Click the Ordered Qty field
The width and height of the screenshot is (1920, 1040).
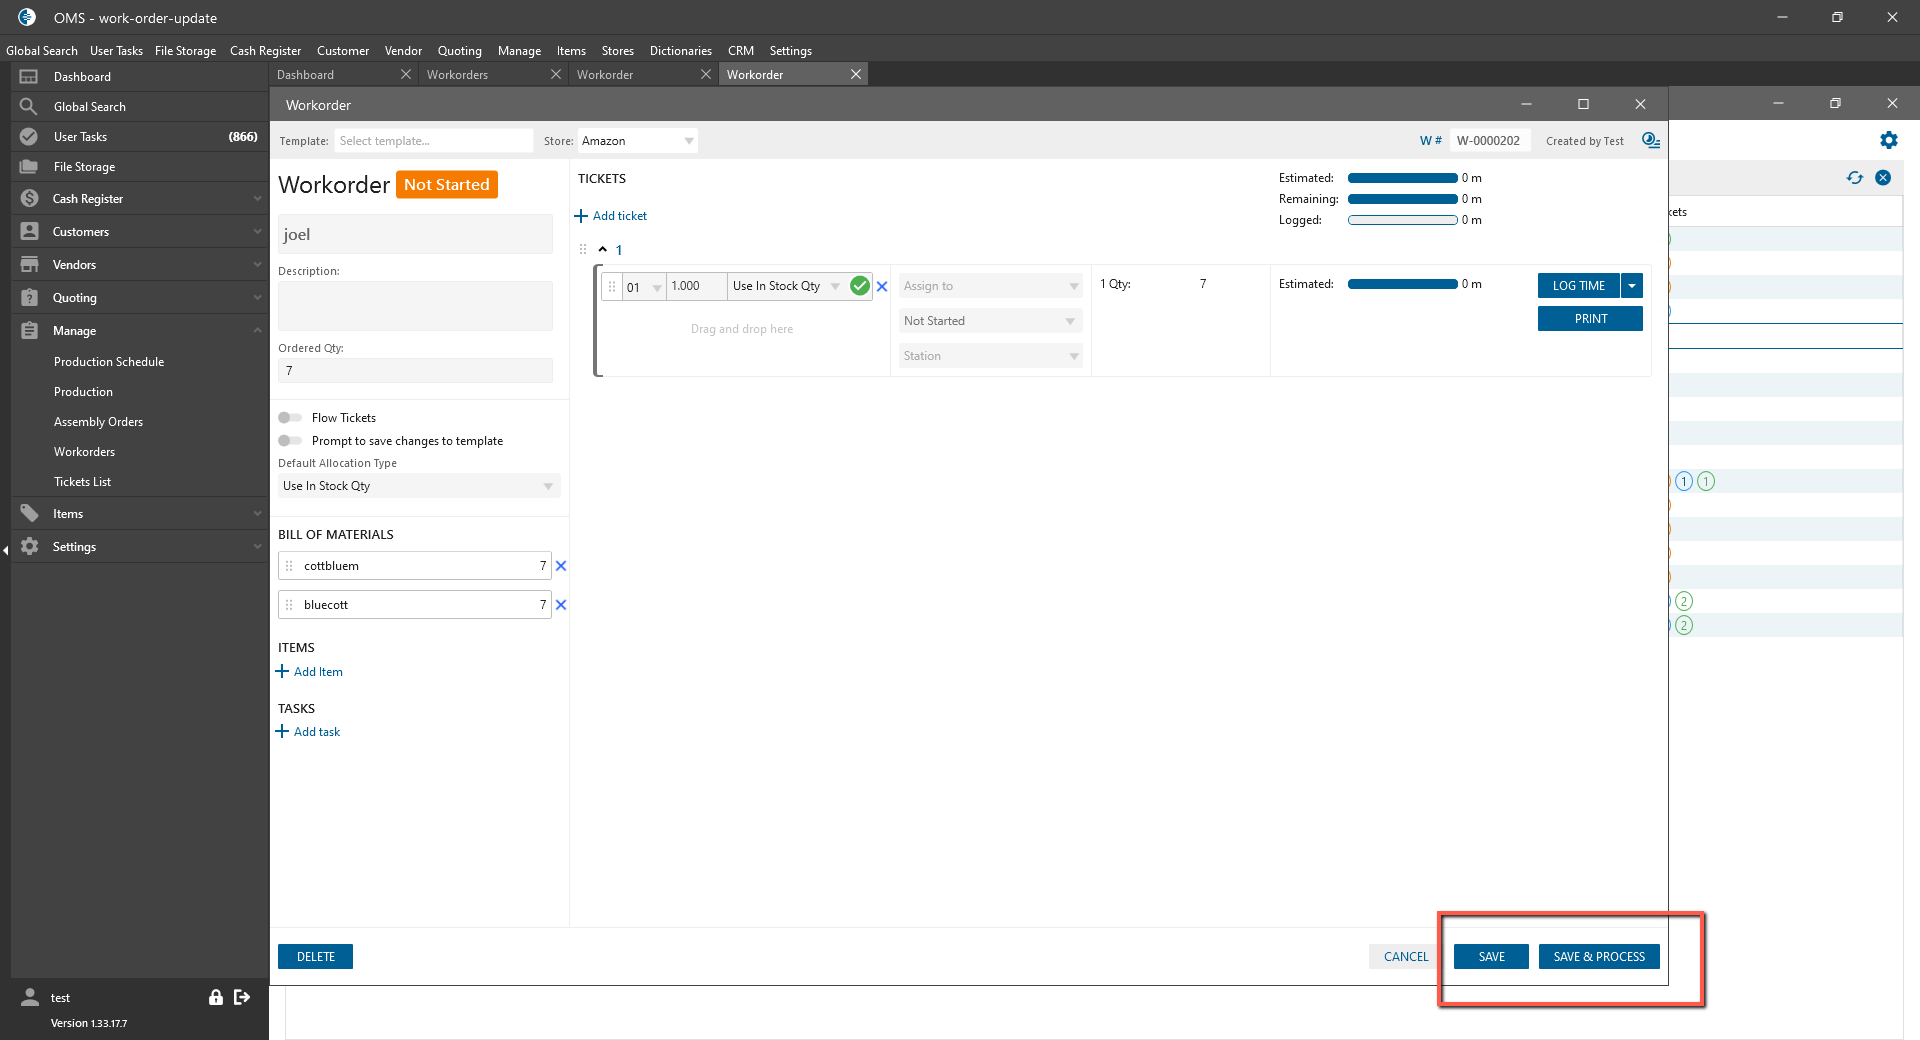(x=415, y=371)
